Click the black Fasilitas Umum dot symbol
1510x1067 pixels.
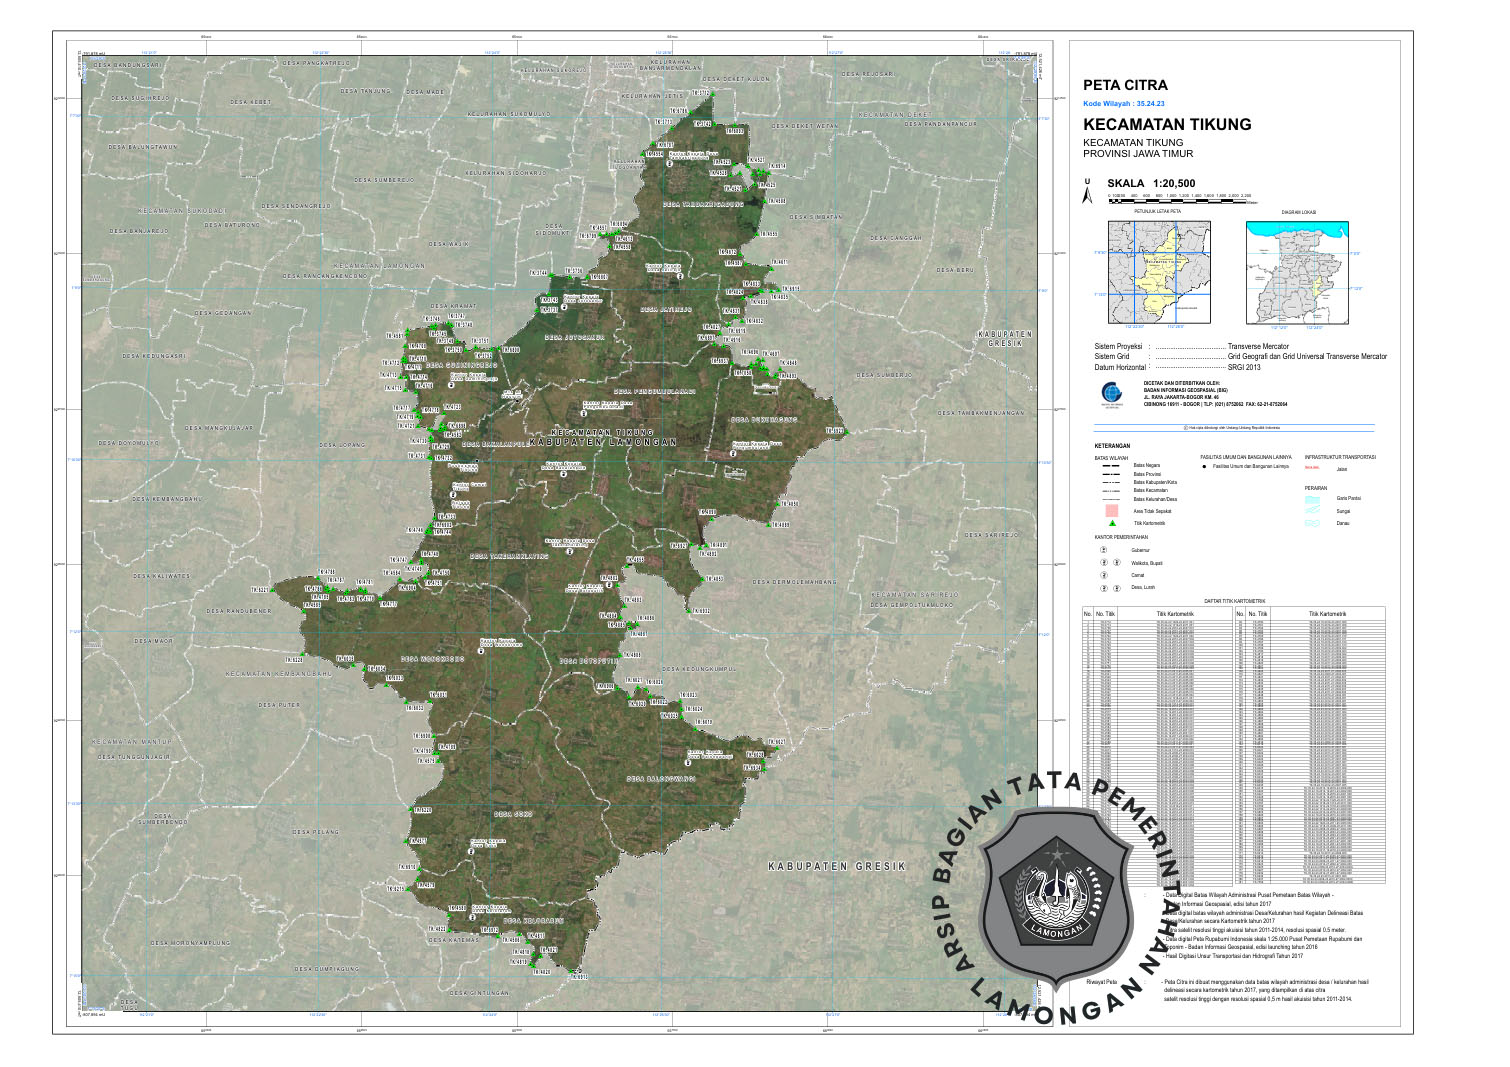point(1204,466)
